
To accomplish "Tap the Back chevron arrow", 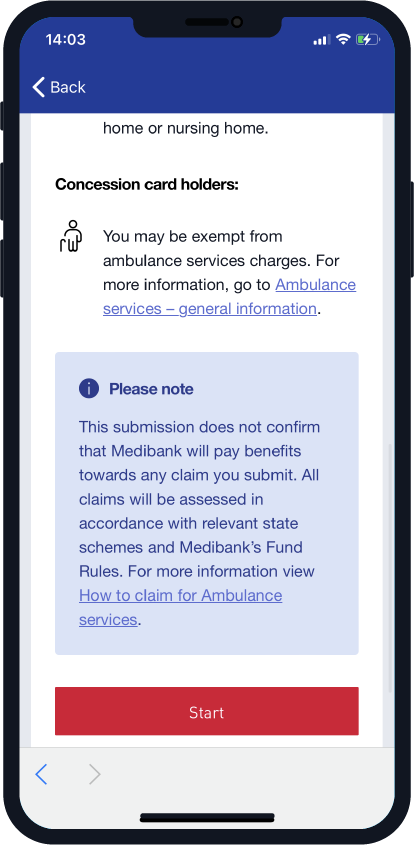I will pyautogui.click(x=38, y=87).
